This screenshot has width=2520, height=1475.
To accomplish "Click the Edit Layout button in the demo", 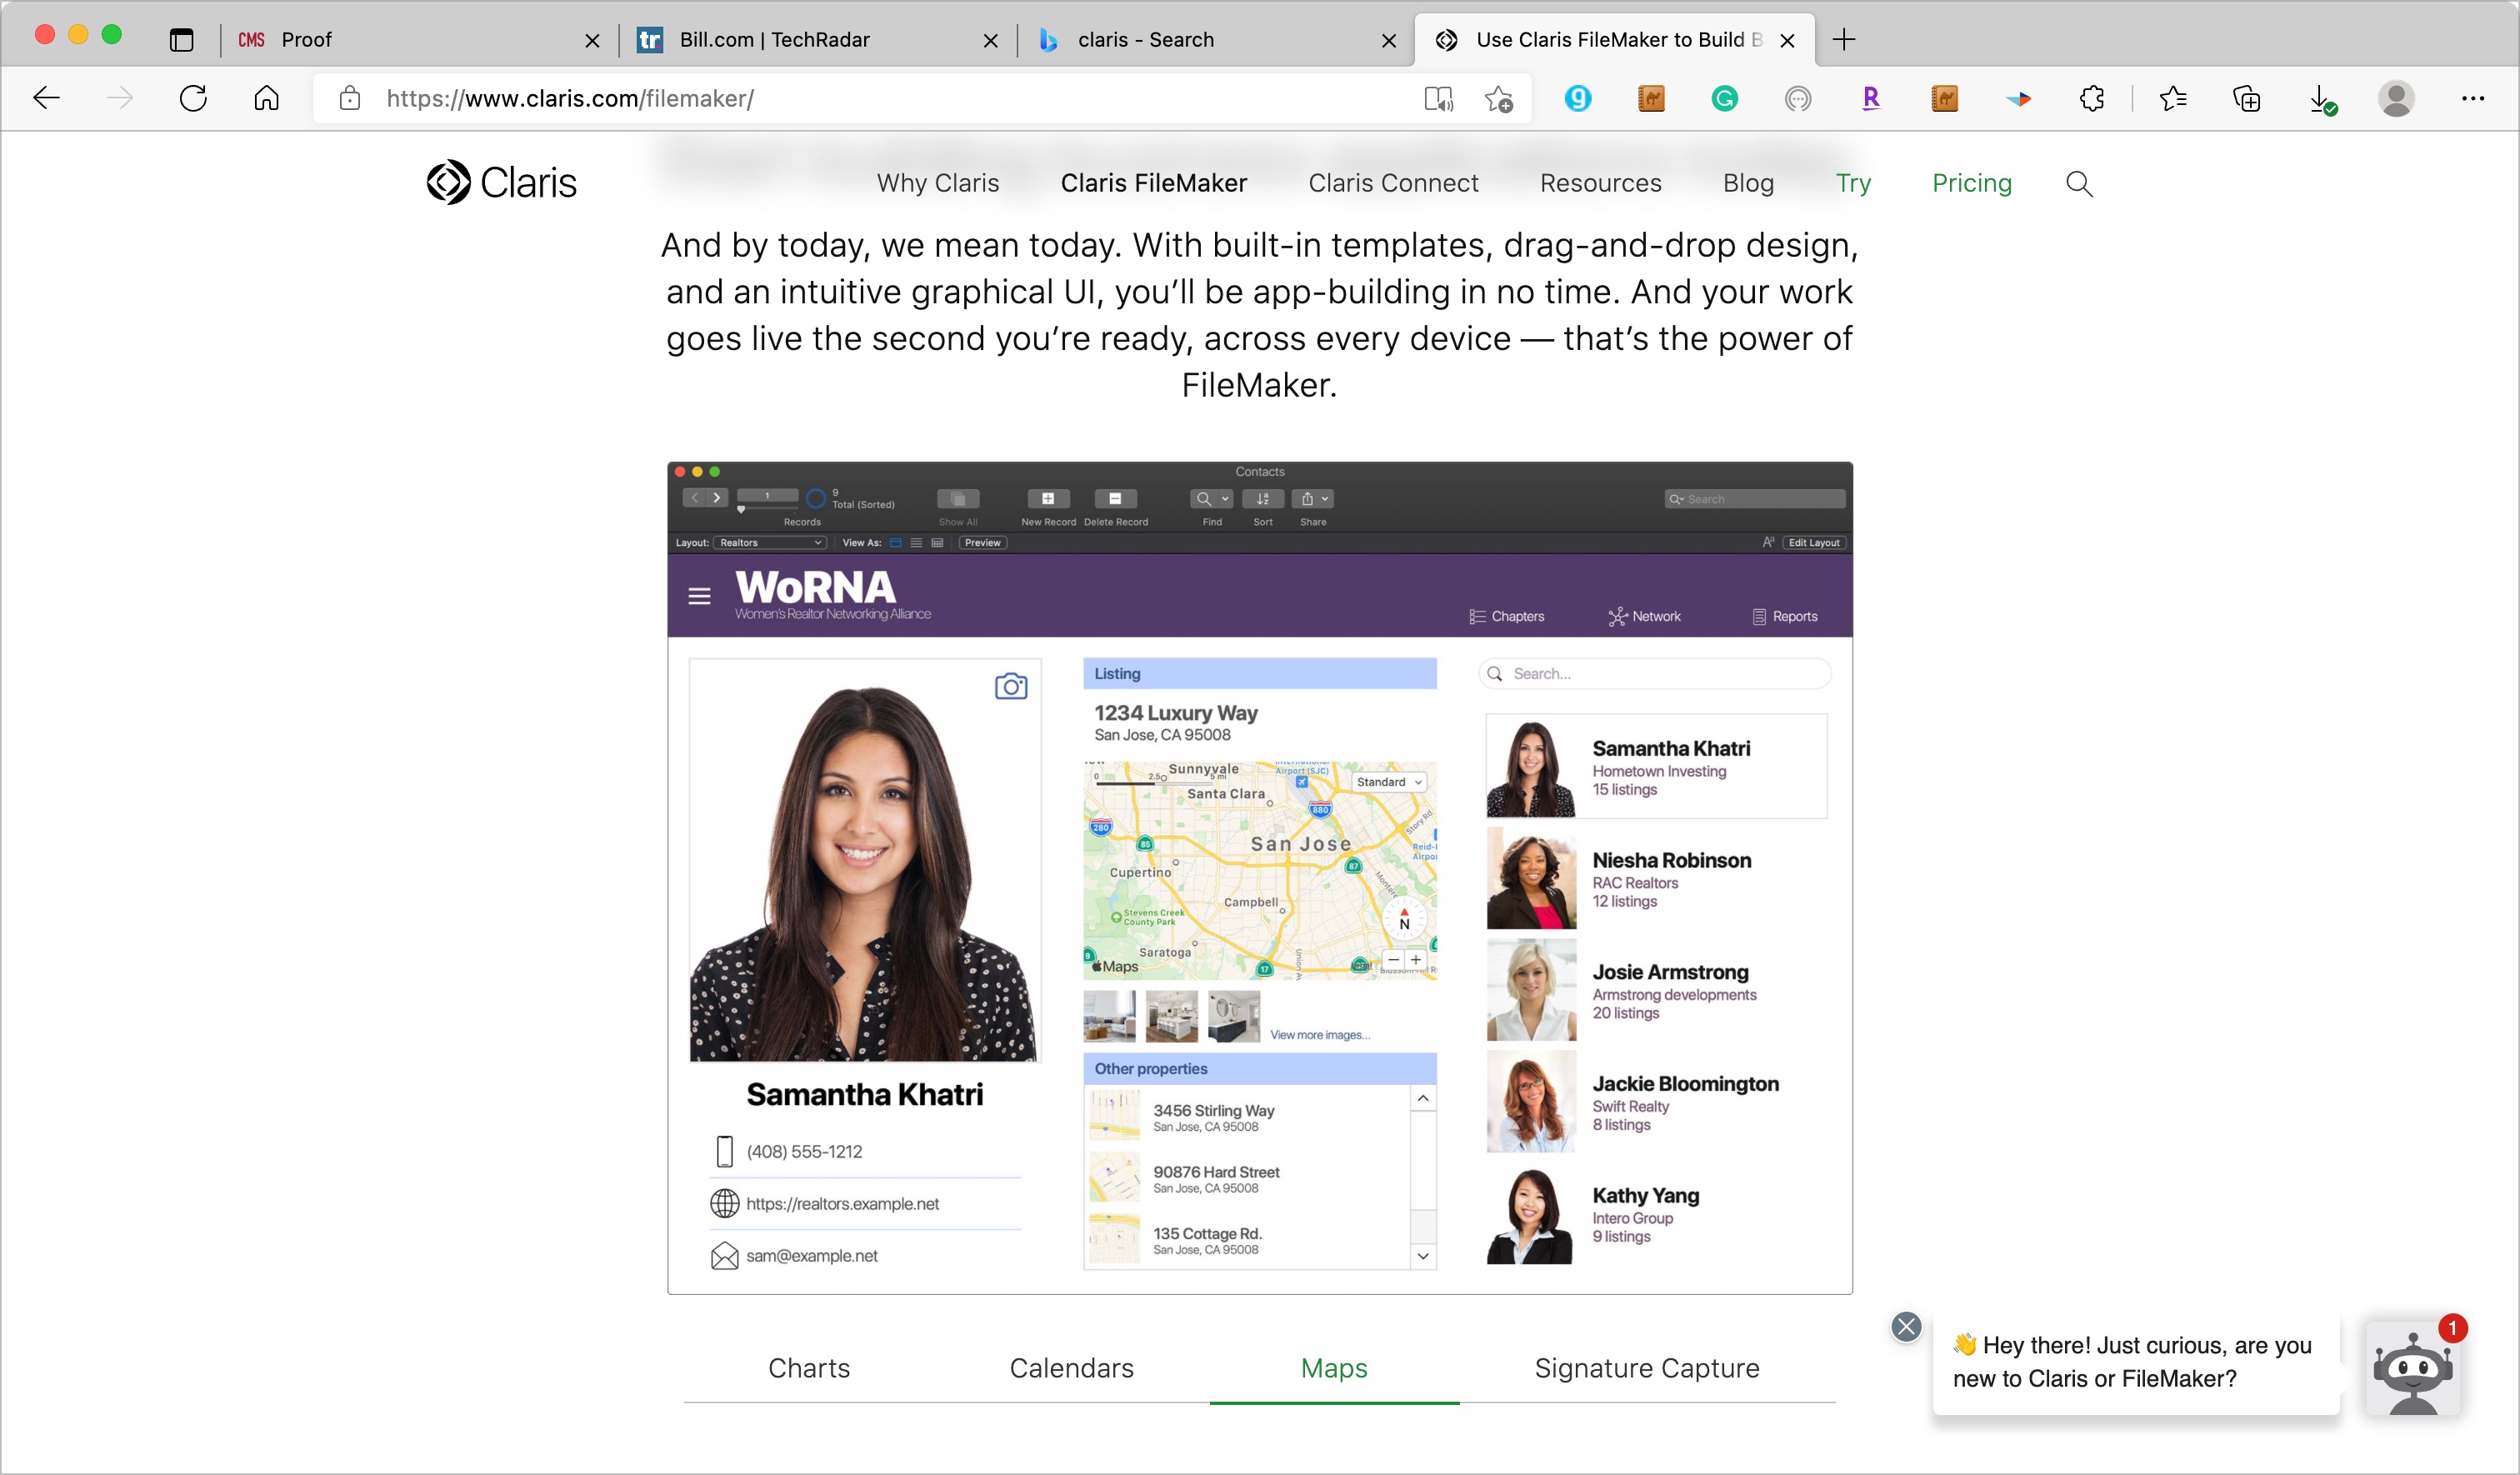I will coord(1813,543).
